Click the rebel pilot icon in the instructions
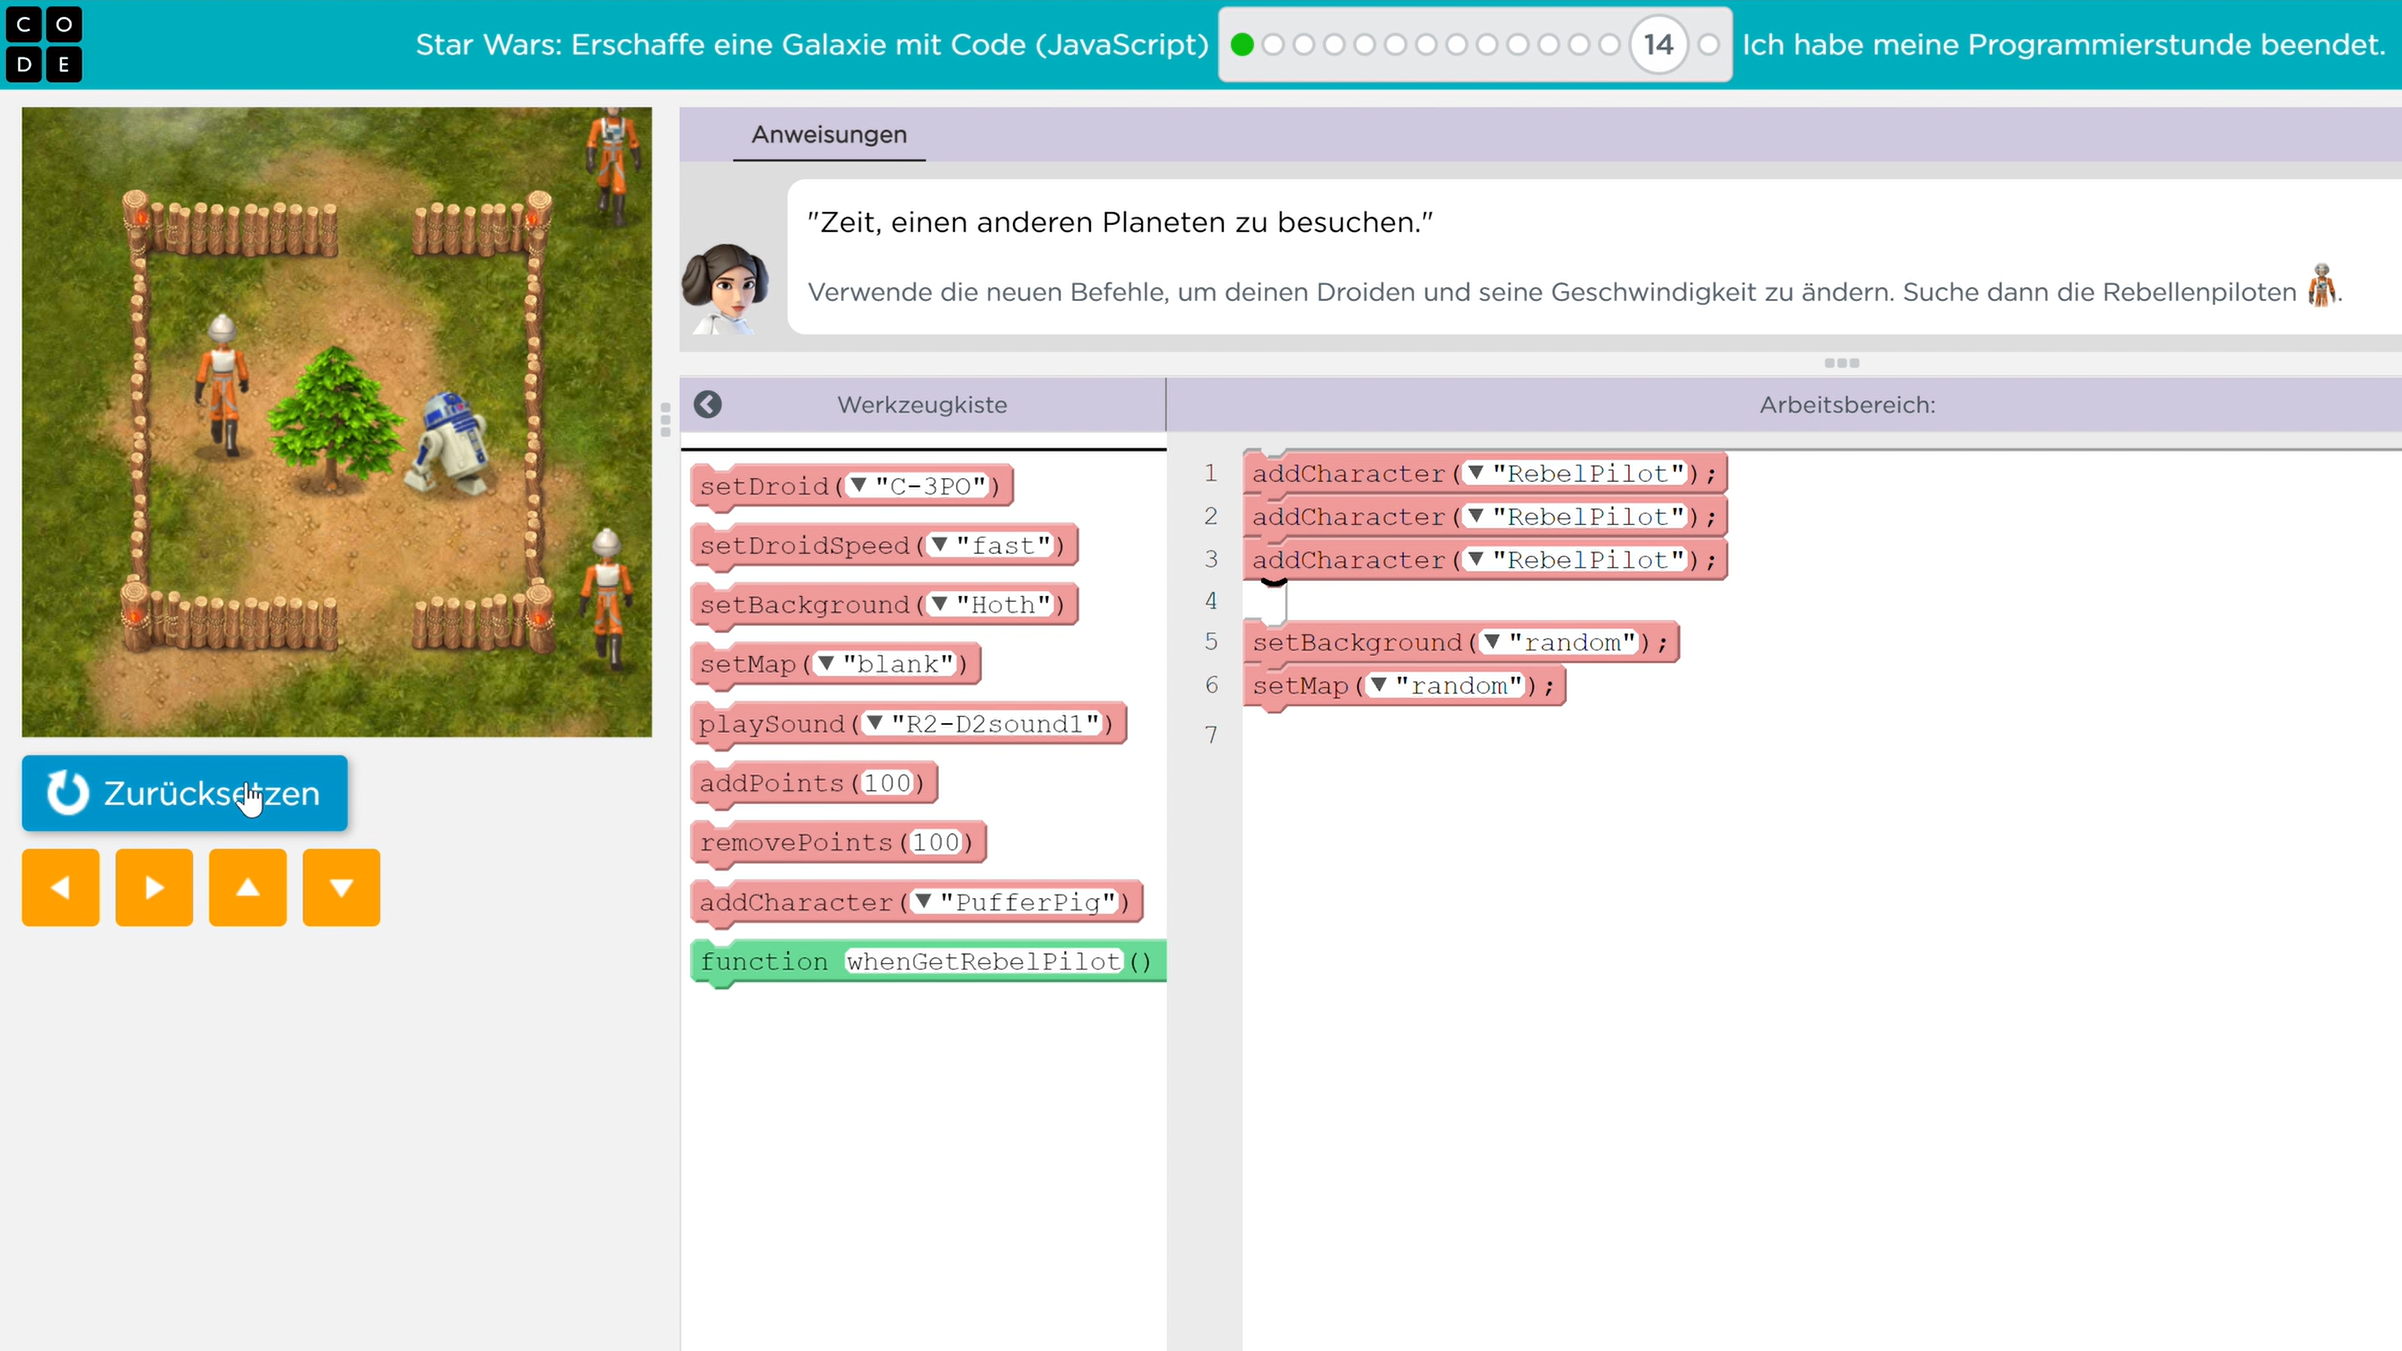The height and width of the screenshot is (1351, 2402). tap(2322, 286)
